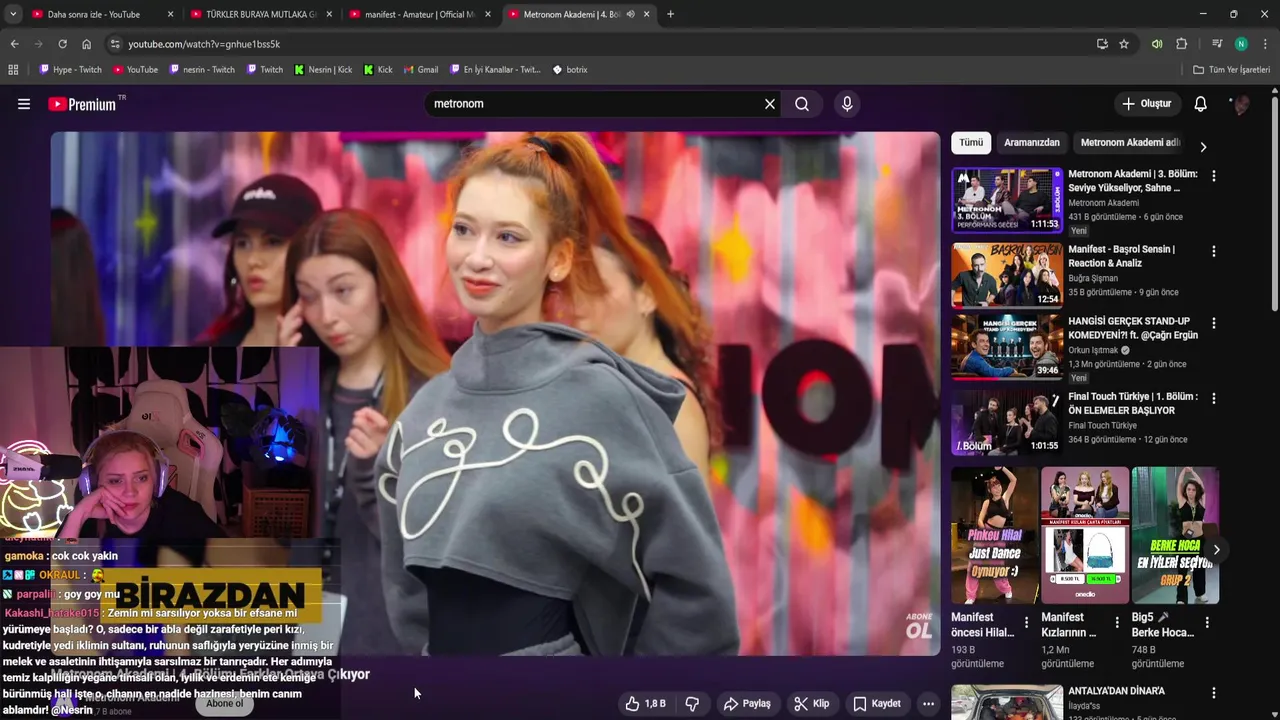This screenshot has width=1280, height=720.
Task: Open Manifest Başrol Sensin thumbnail
Action: click(x=1007, y=274)
